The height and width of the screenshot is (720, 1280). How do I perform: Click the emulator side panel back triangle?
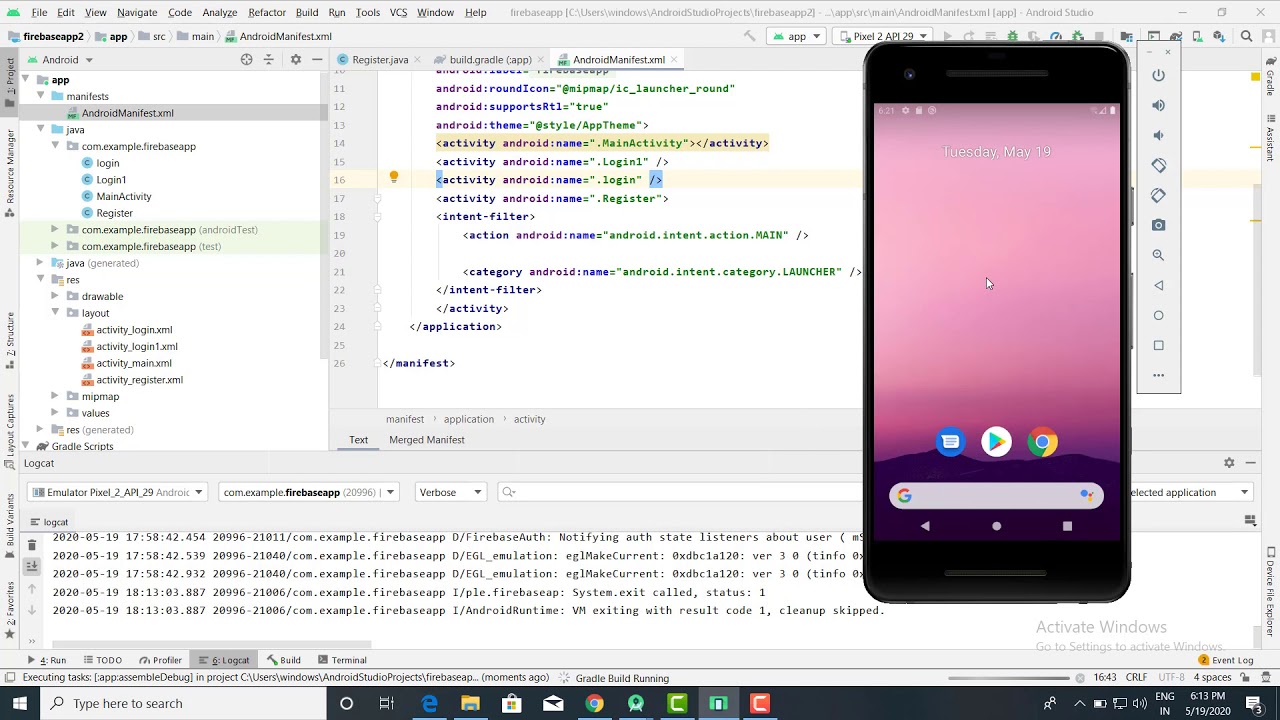tap(1158, 285)
